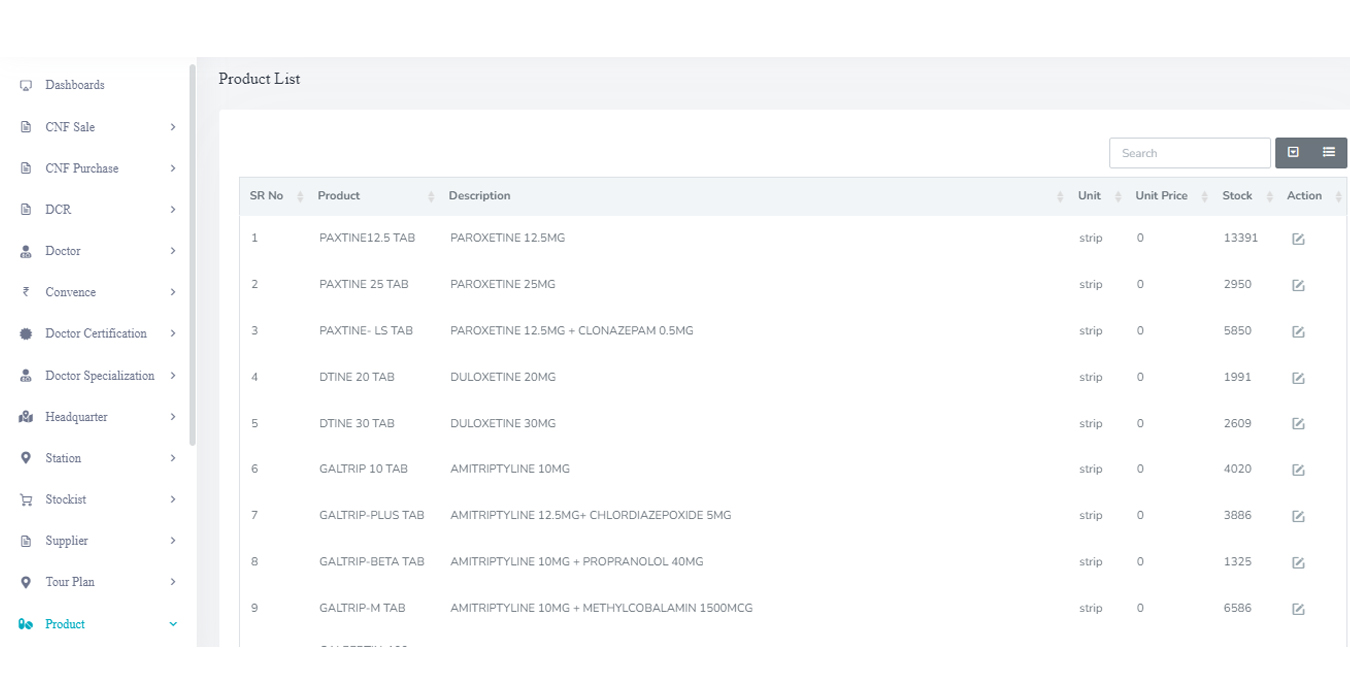
Task: Collapse the Product menu chevron
Action: (172, 623)
